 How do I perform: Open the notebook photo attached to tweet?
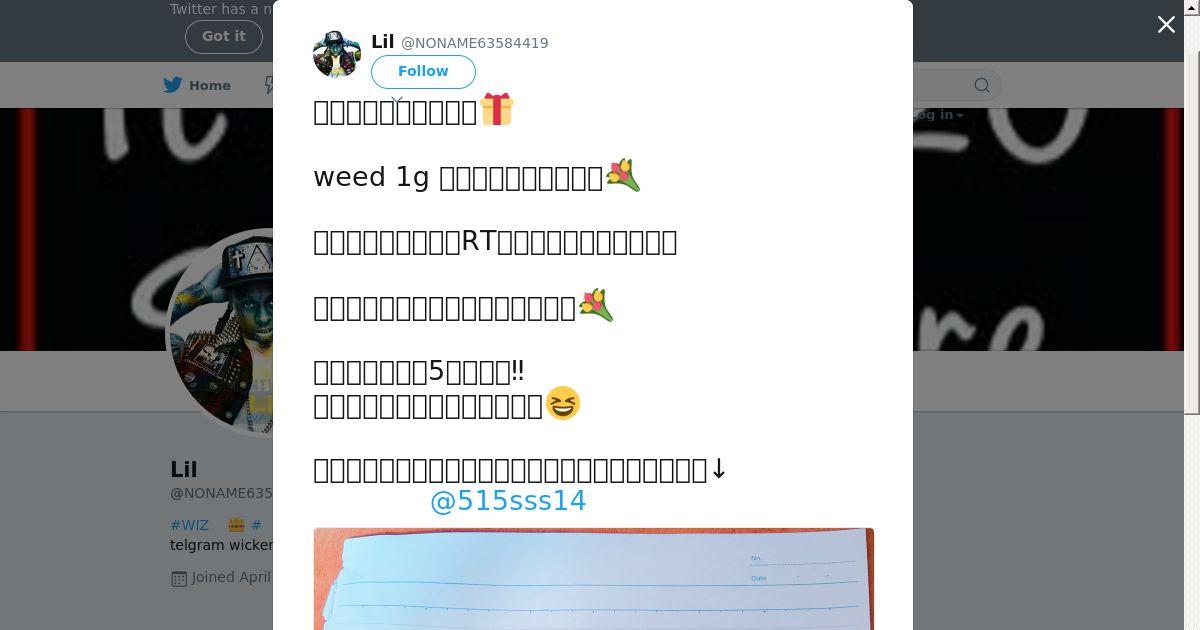[594, 579]
